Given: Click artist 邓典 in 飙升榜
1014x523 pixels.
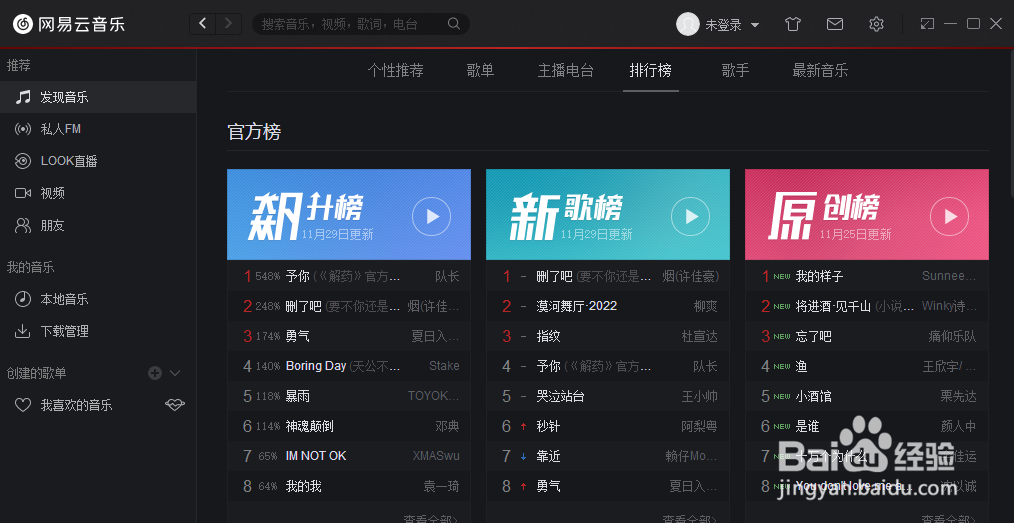Looking at the screenshot, I should pos(448,426).
